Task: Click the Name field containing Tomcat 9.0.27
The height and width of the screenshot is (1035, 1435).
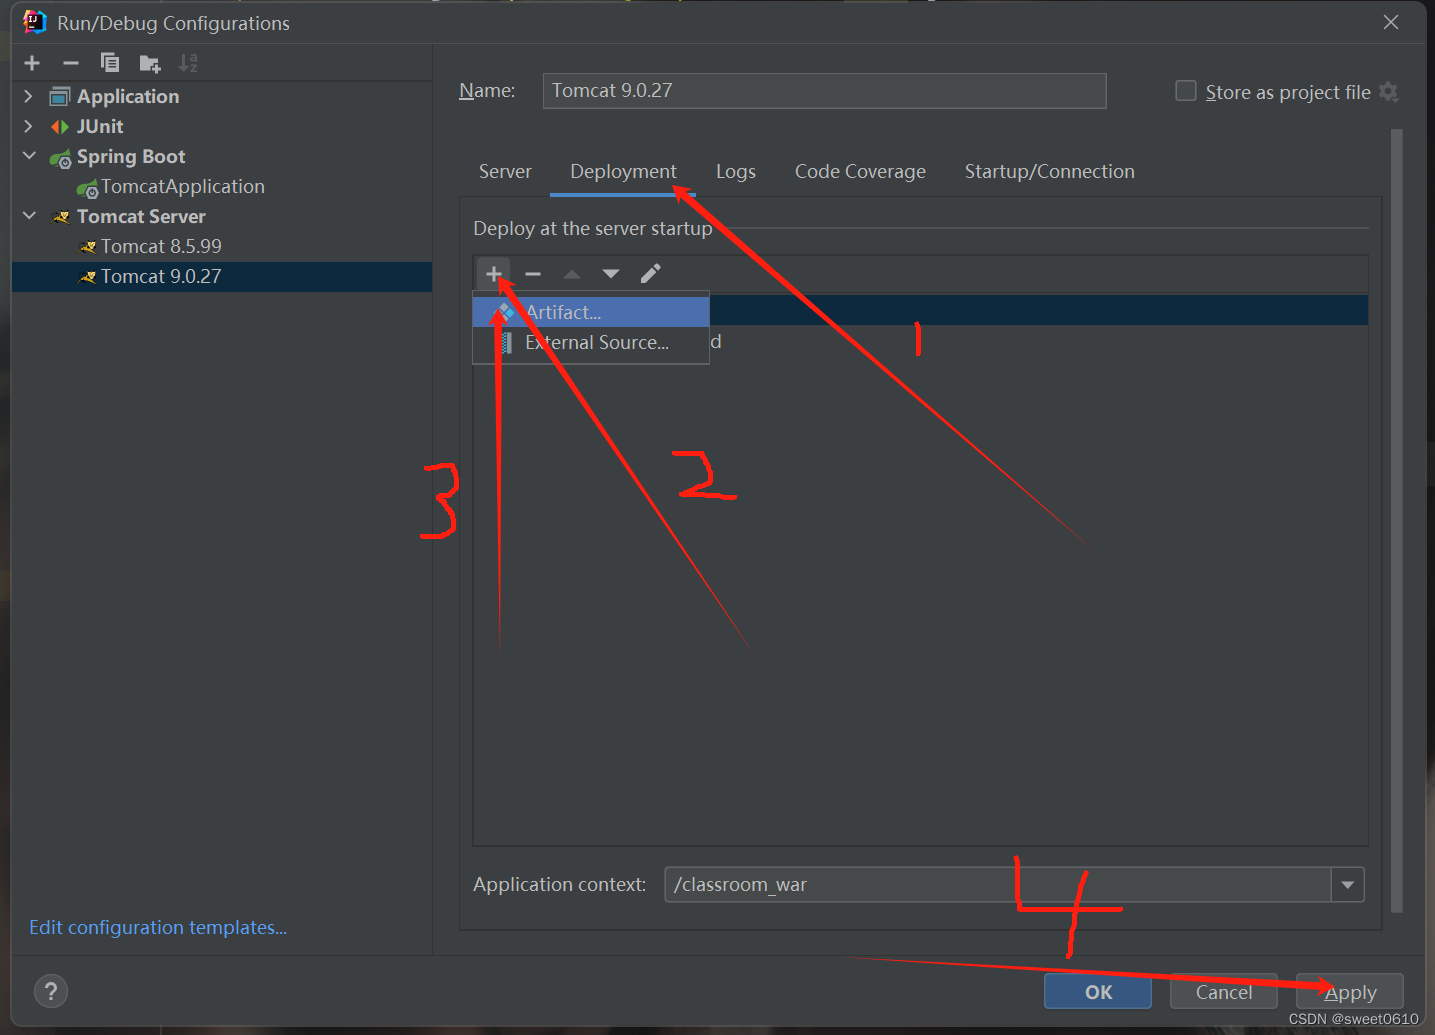Action: tap(825, 91)
